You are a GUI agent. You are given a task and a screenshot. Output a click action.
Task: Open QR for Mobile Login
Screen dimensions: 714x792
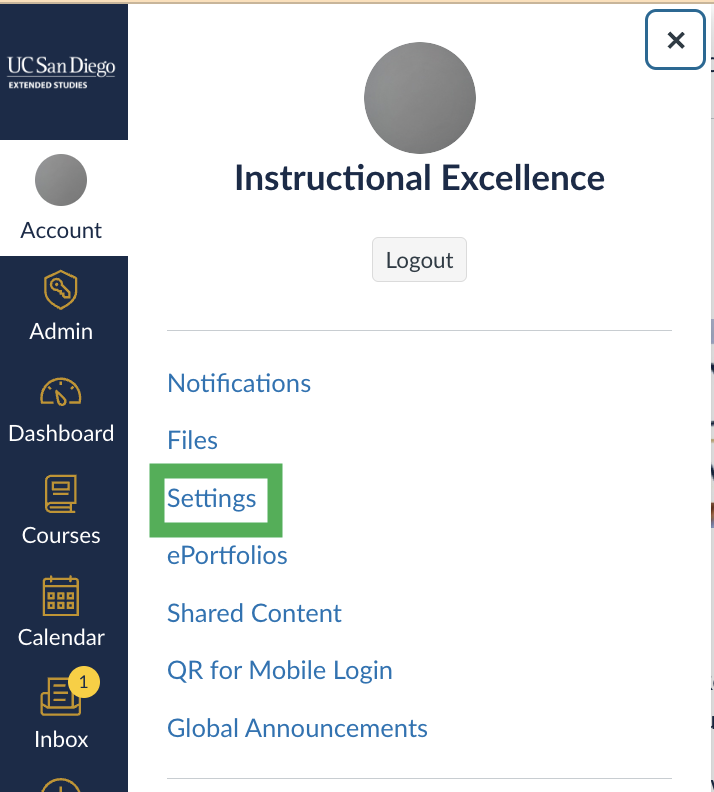pos(279,670)
